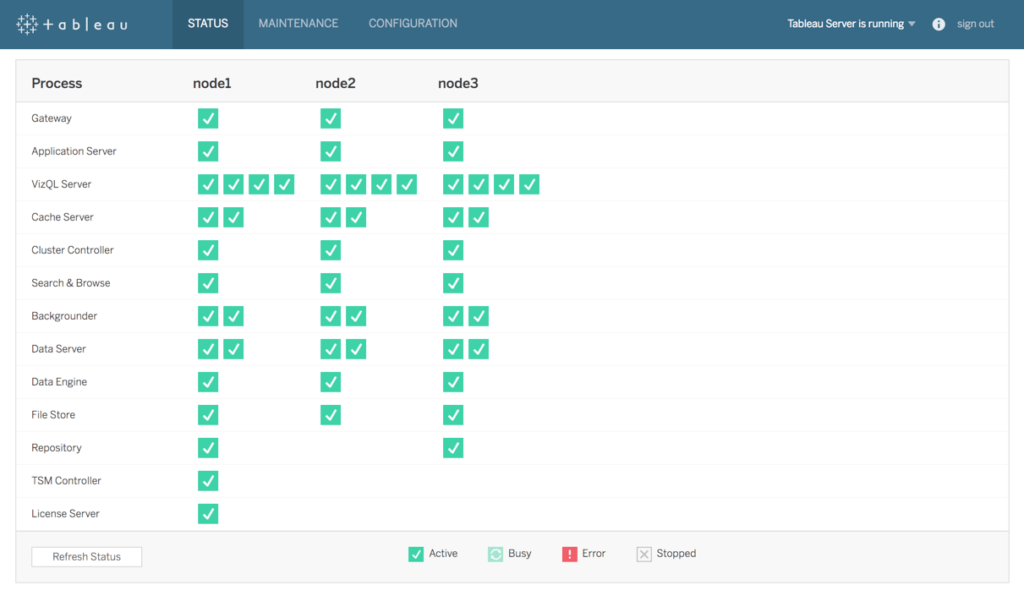Go to the CONFIGURATION tab
1024x596 pixels.
pyautogui.click(x=413, y=24)
